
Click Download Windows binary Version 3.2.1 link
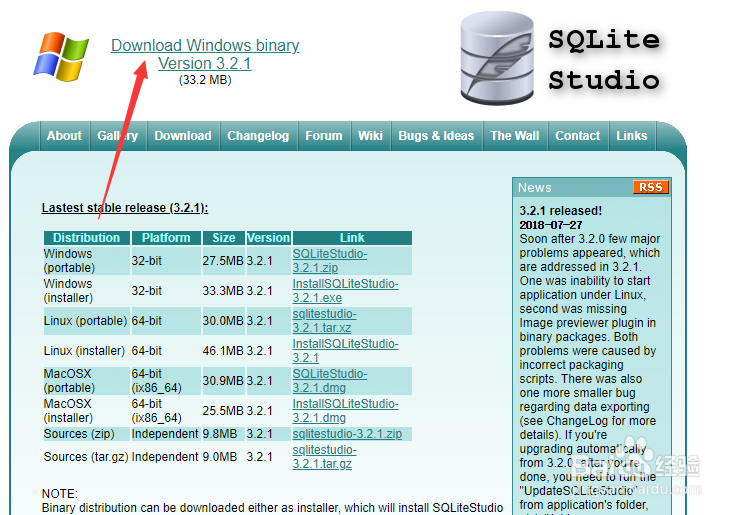coord(205,54)
